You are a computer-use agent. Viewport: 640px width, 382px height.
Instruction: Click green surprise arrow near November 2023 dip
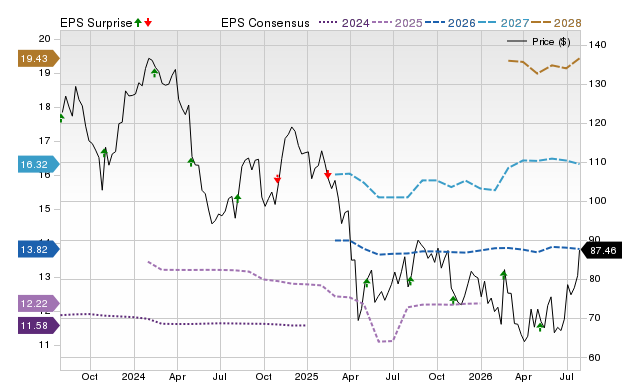(x=104, y=153)
